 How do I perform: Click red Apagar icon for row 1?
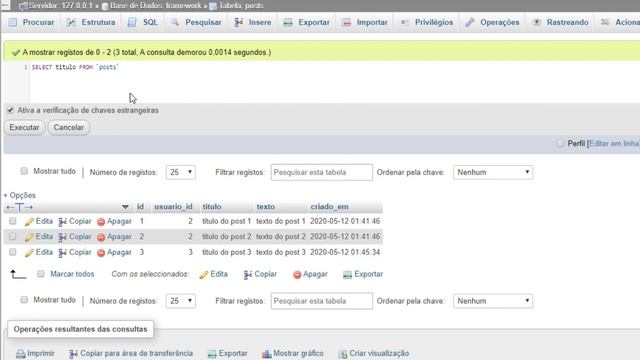point(101,222)
